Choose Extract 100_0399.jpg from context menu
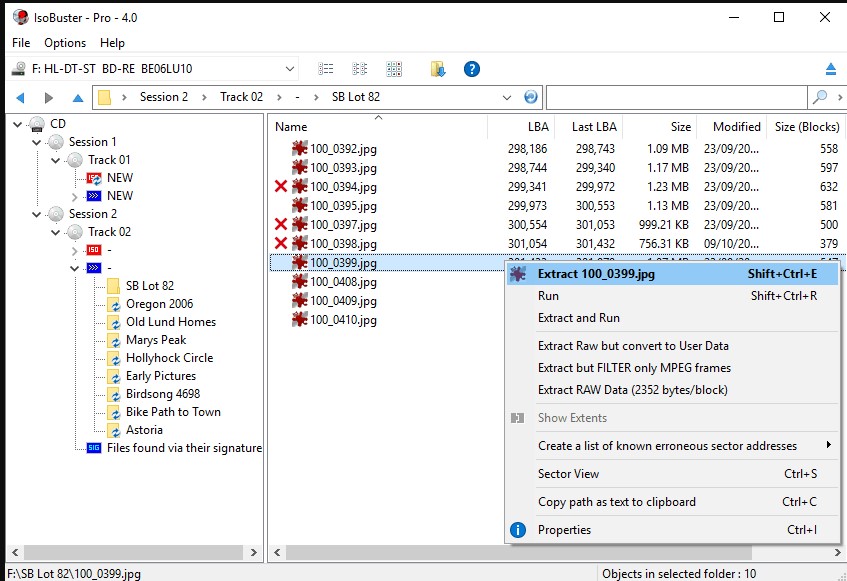847x581 pixels. tap(596, 274)
